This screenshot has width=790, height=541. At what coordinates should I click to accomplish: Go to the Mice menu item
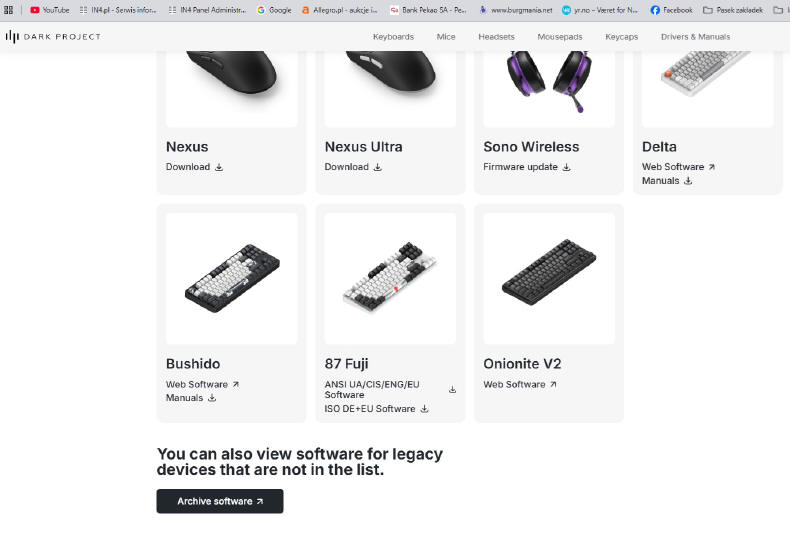[446, 37]
